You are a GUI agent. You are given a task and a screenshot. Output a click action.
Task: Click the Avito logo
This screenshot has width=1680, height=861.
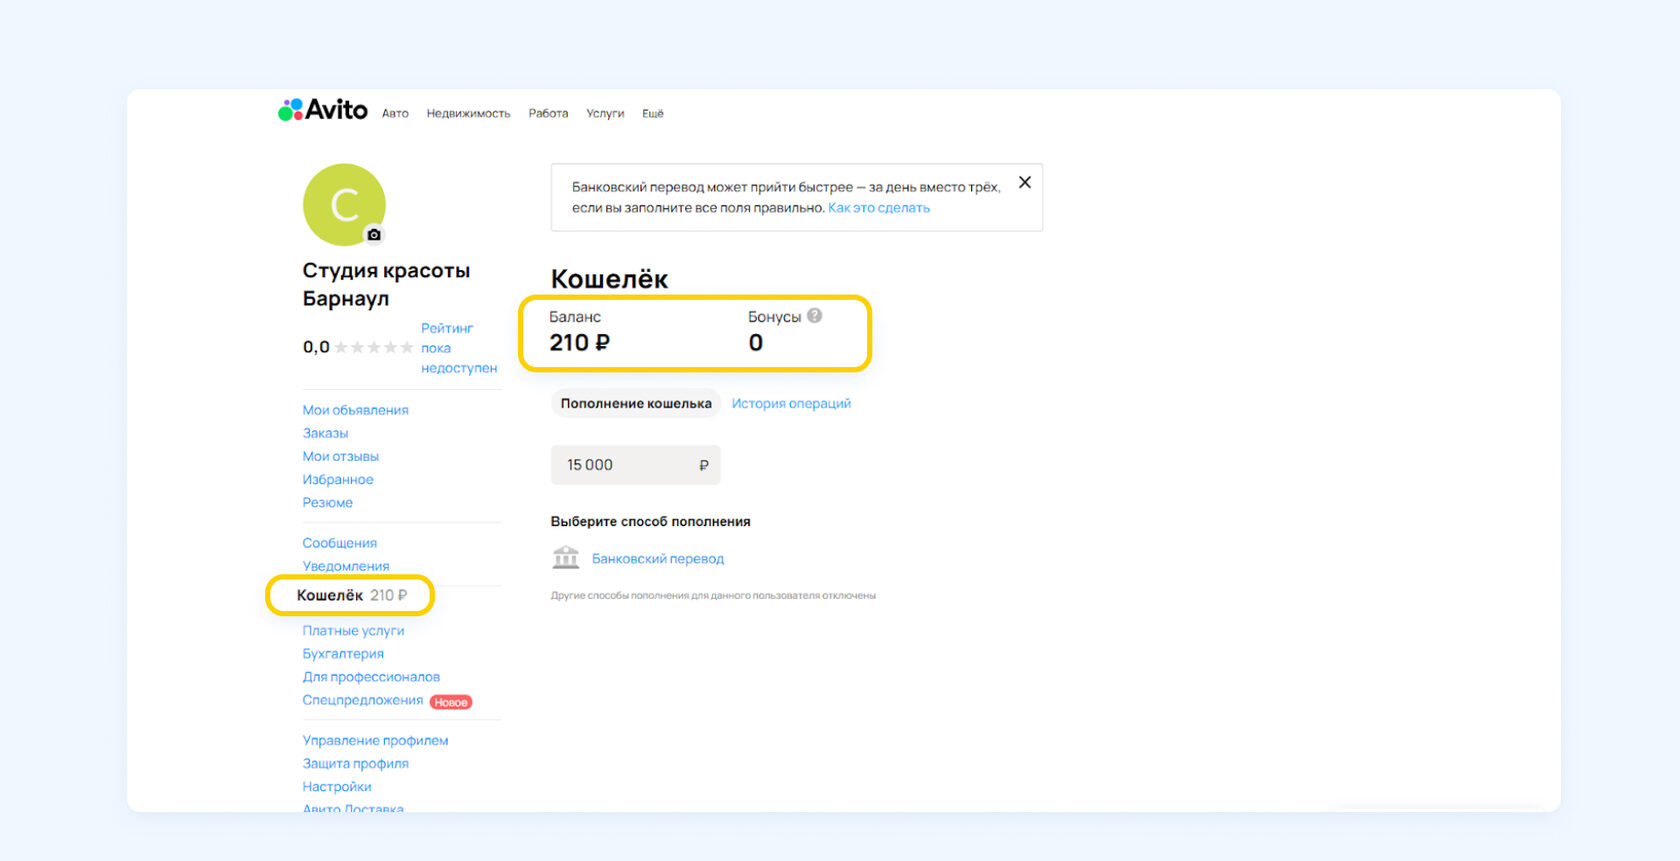[323, 110]
